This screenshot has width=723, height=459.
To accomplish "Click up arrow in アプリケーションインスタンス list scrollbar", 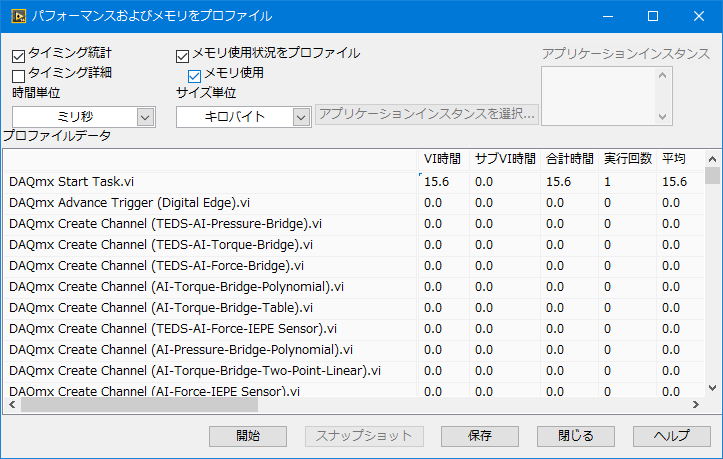I will tap(663, 75).
